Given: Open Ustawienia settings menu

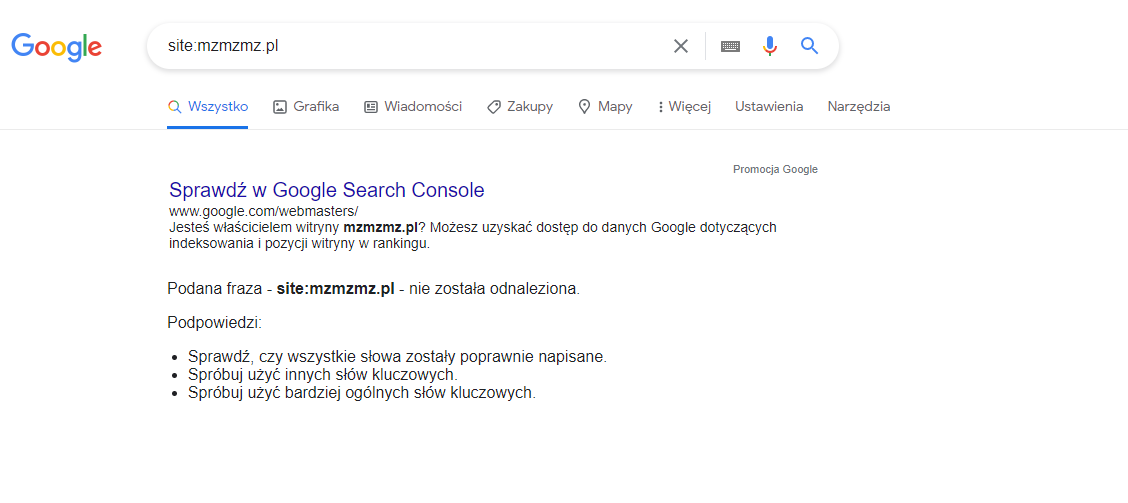Looking at the screenshot, I should pos(769,107).
